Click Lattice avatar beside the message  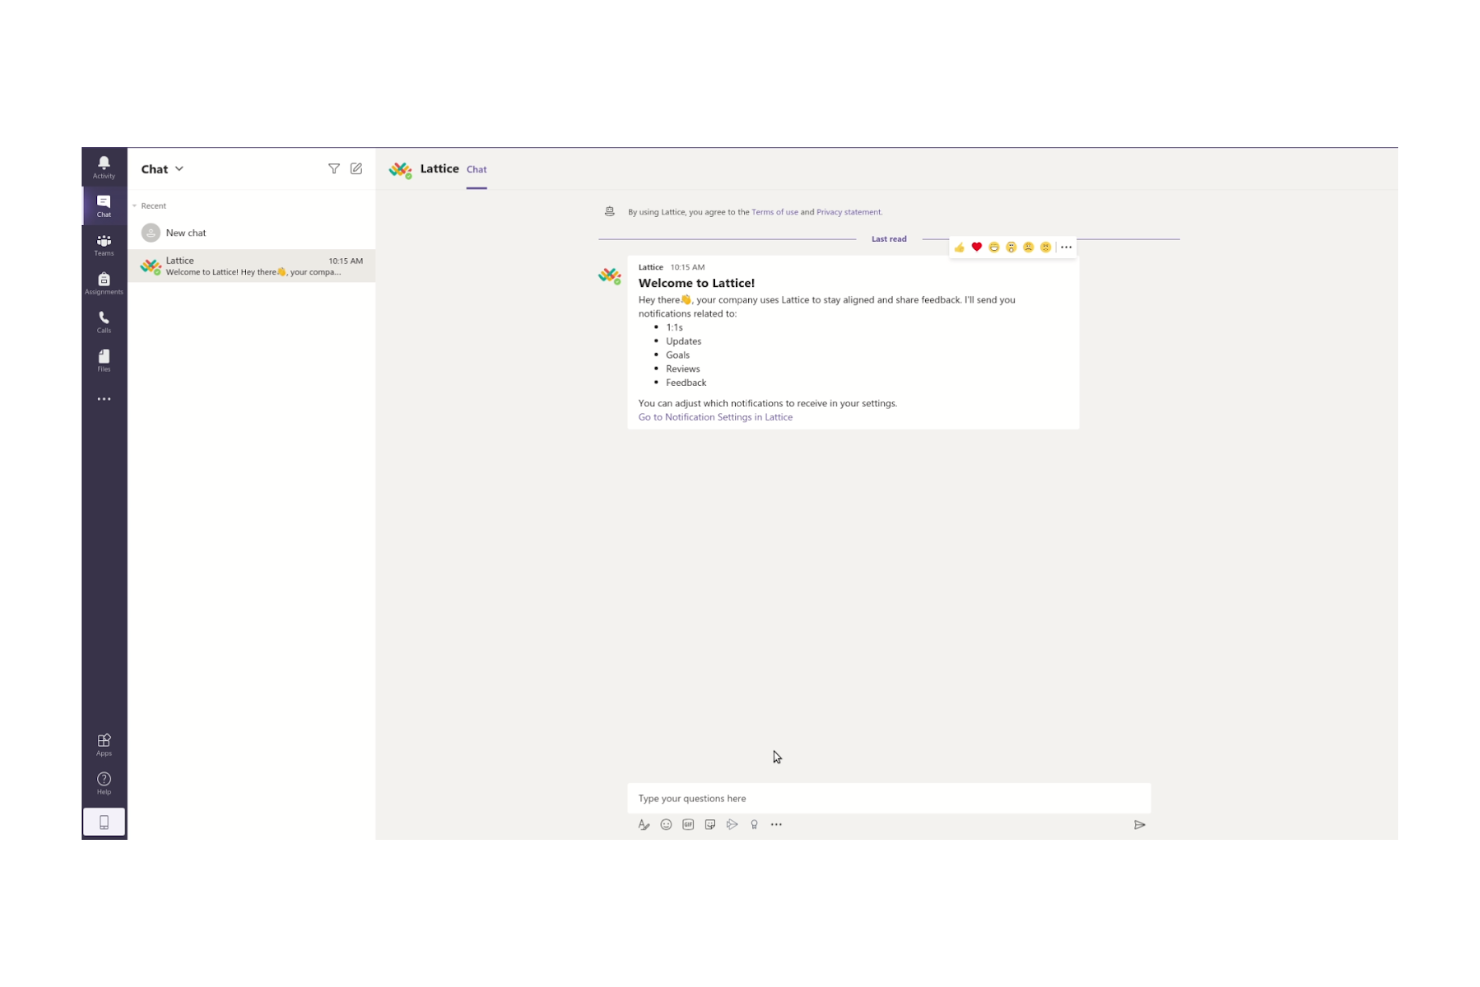[x=610, y=275]
